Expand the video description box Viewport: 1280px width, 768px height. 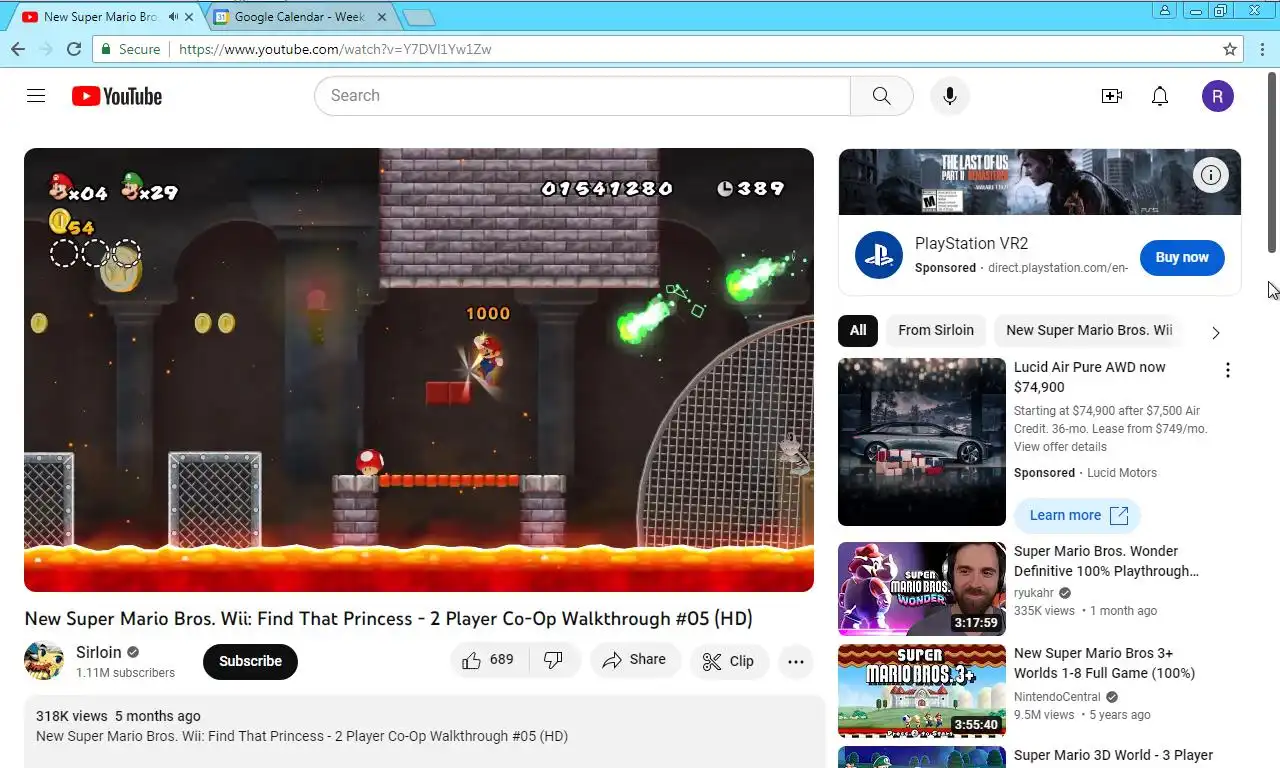tap(424, 732)
